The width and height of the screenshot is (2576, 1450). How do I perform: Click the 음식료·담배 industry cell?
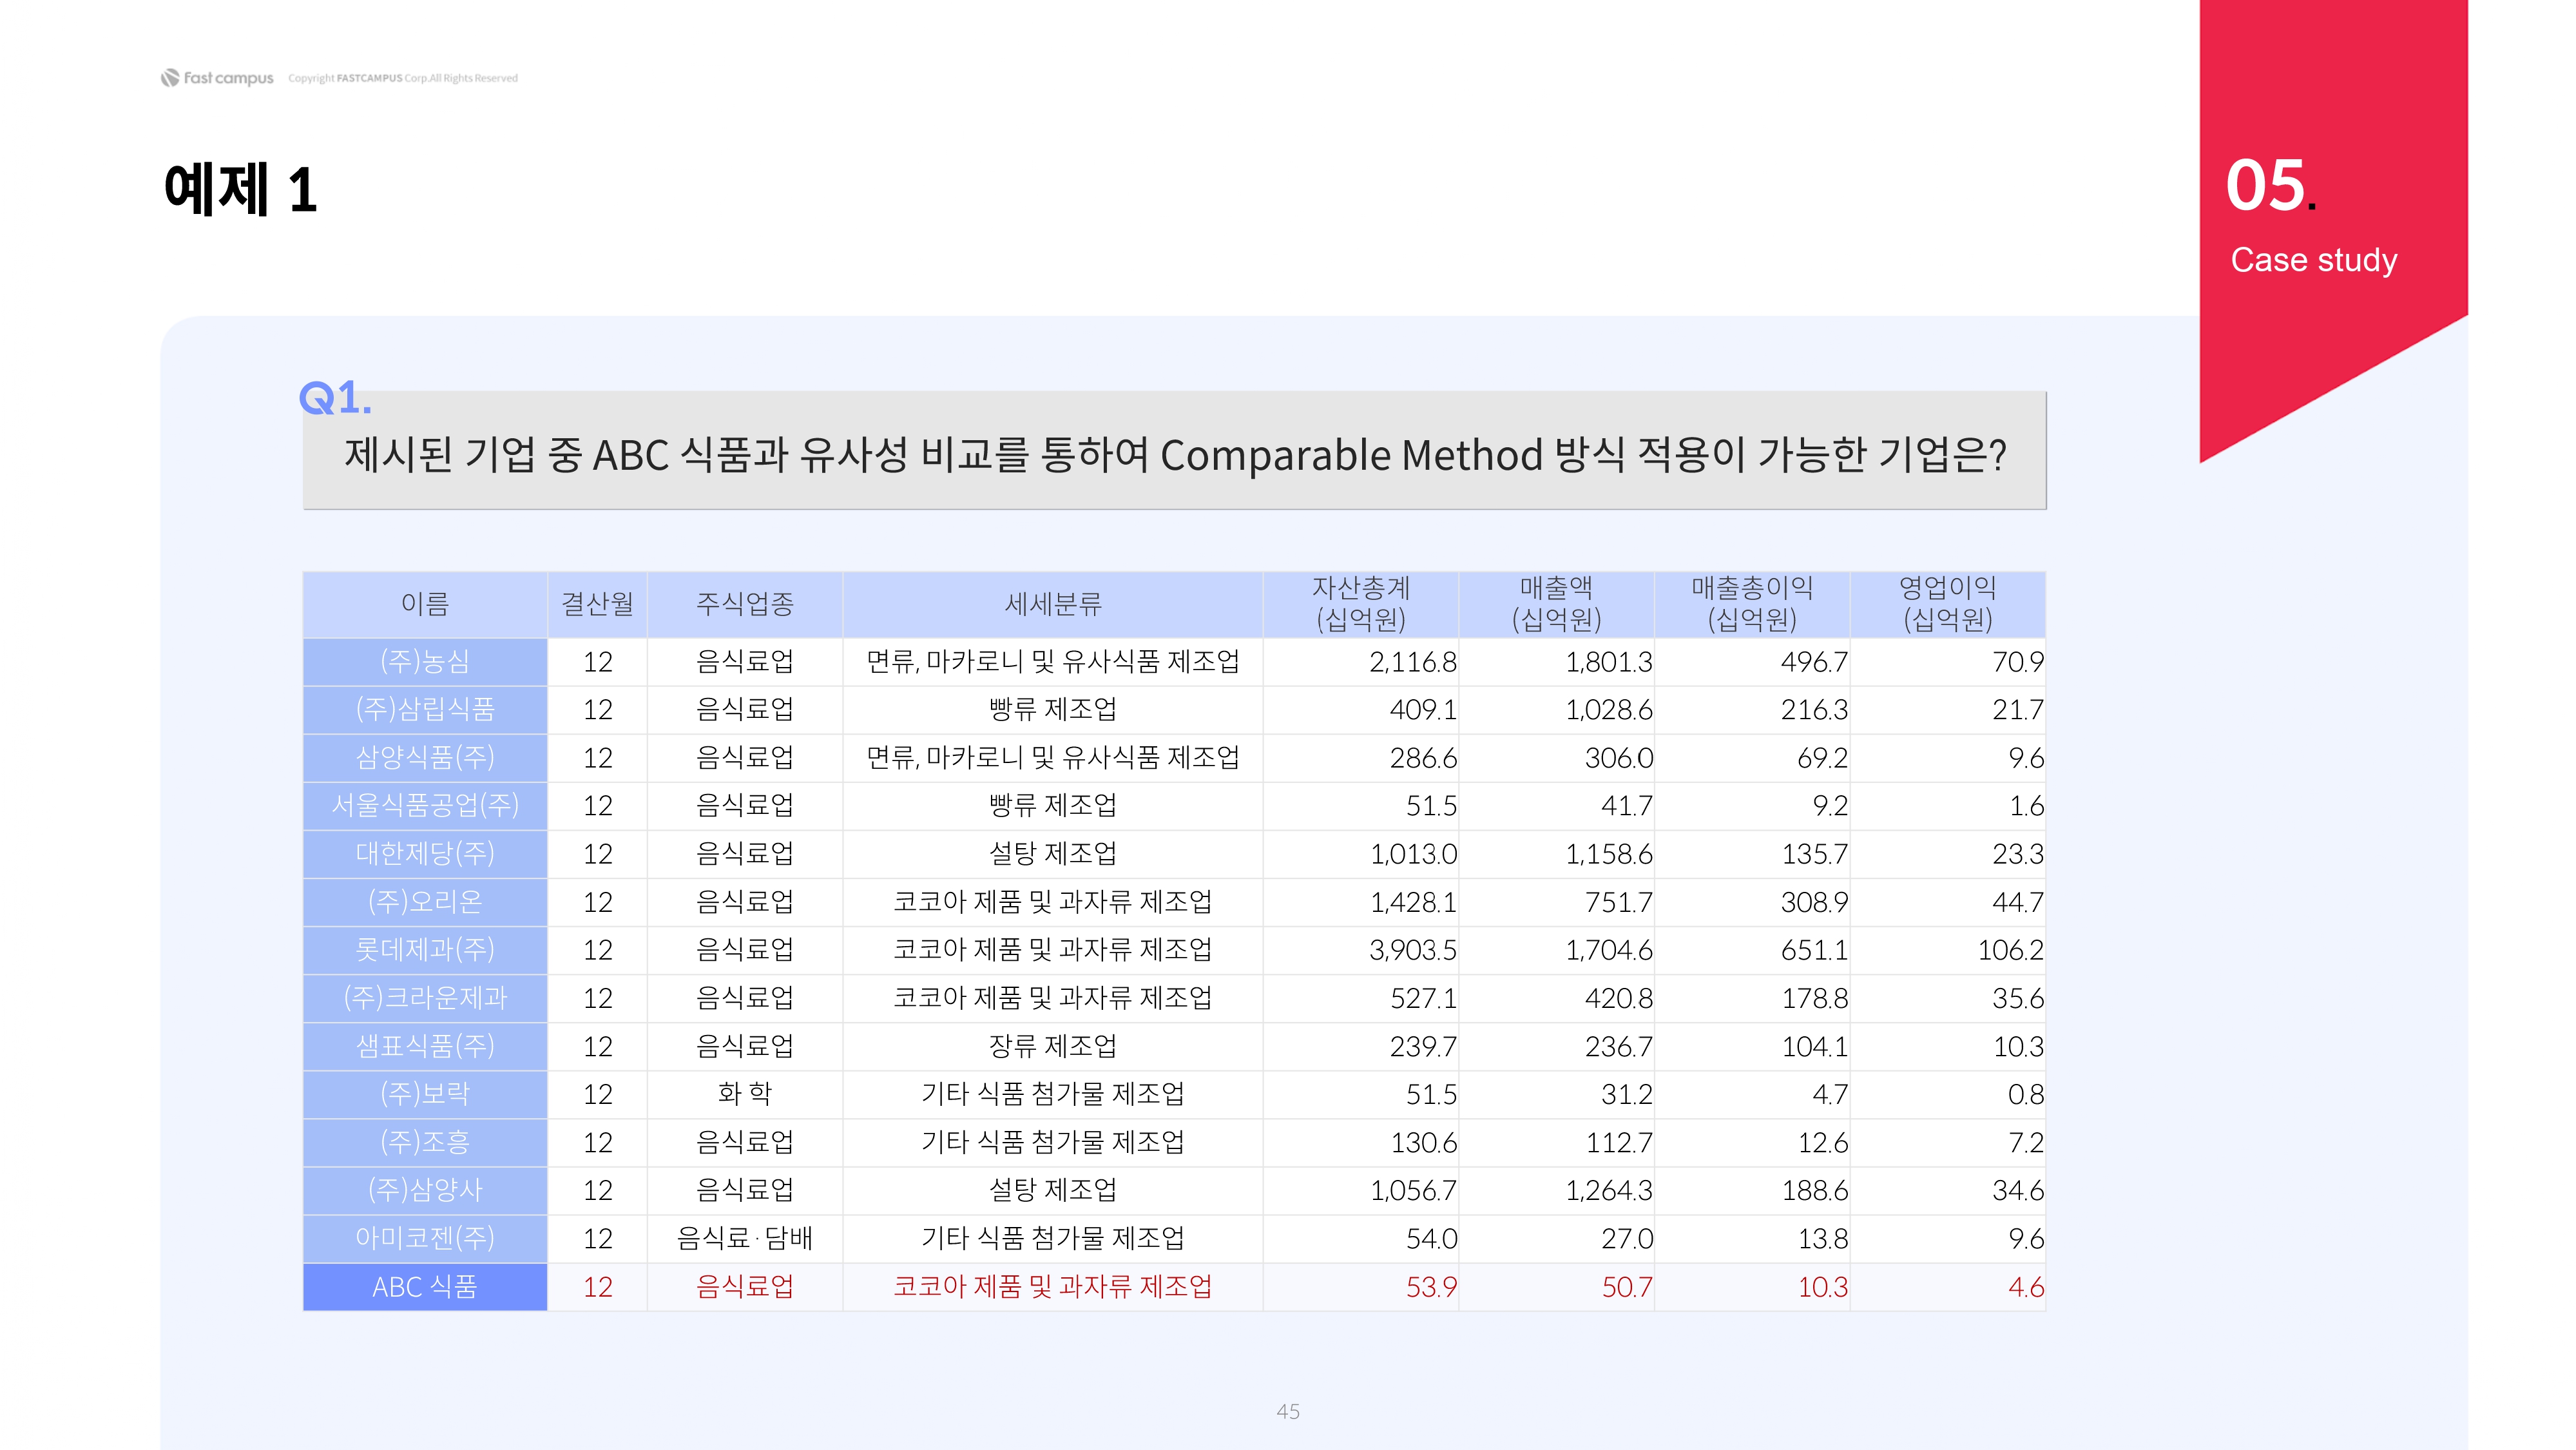pos(745,1238)
